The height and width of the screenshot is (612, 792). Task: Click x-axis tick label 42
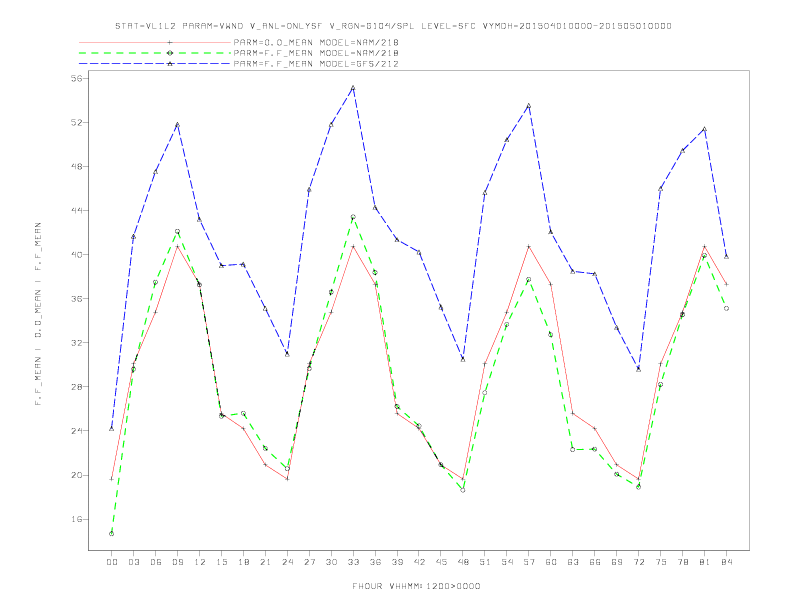(419, 562)
